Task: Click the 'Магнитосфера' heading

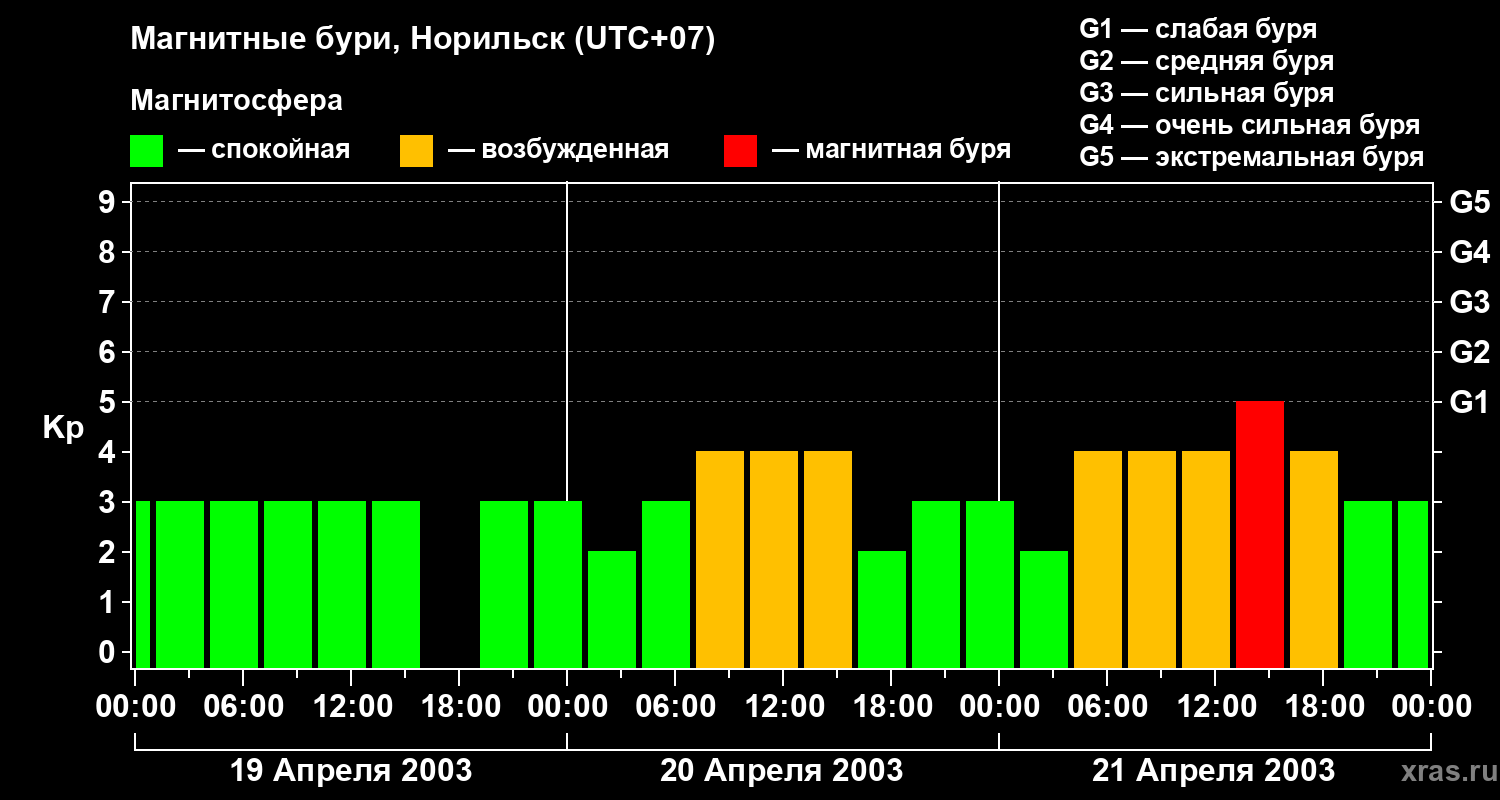Action: (236, 101)
